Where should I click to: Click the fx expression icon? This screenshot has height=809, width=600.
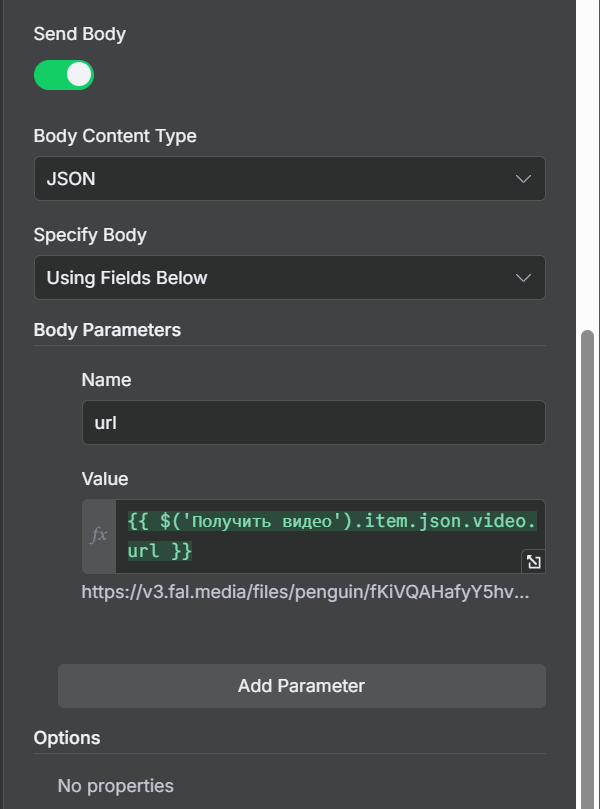click(x=99, y=535)
